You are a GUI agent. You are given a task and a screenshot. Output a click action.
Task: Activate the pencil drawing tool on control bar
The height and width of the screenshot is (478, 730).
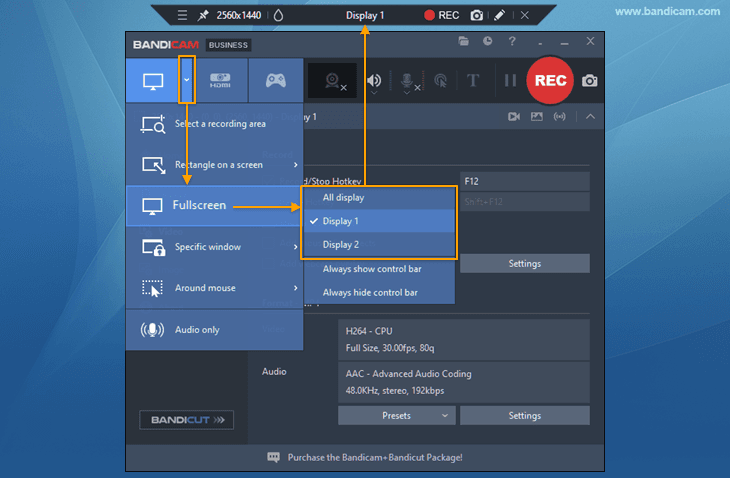[499, 15]
